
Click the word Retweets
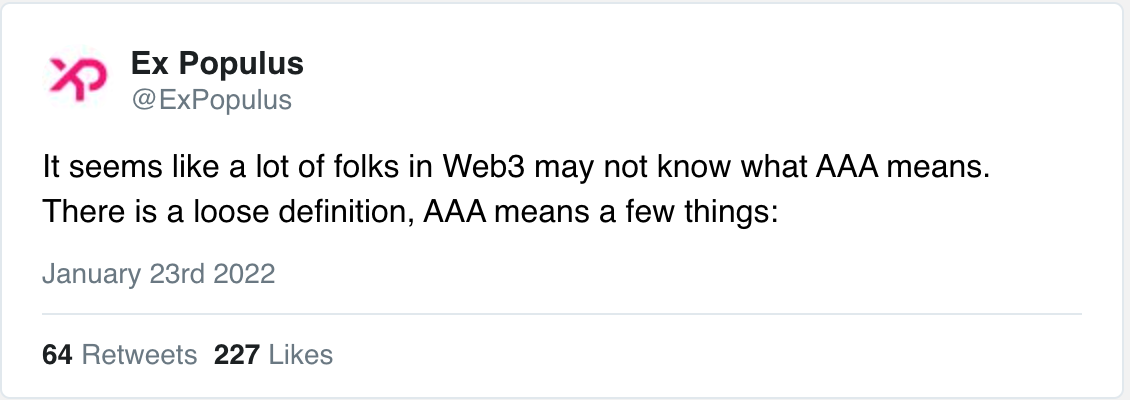[x=139, y=355]
